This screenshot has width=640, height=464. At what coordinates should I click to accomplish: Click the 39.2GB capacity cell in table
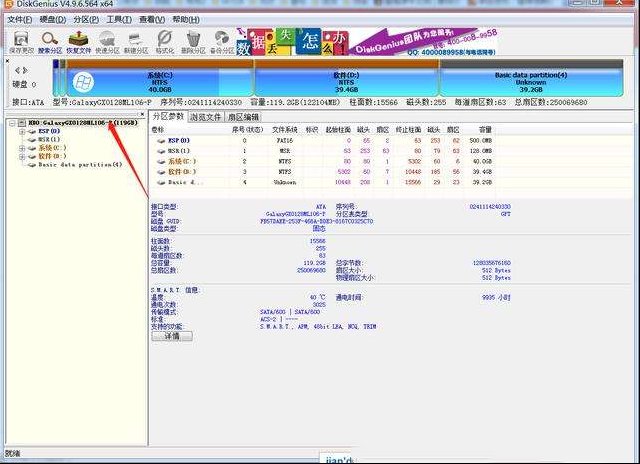point(482,182)
